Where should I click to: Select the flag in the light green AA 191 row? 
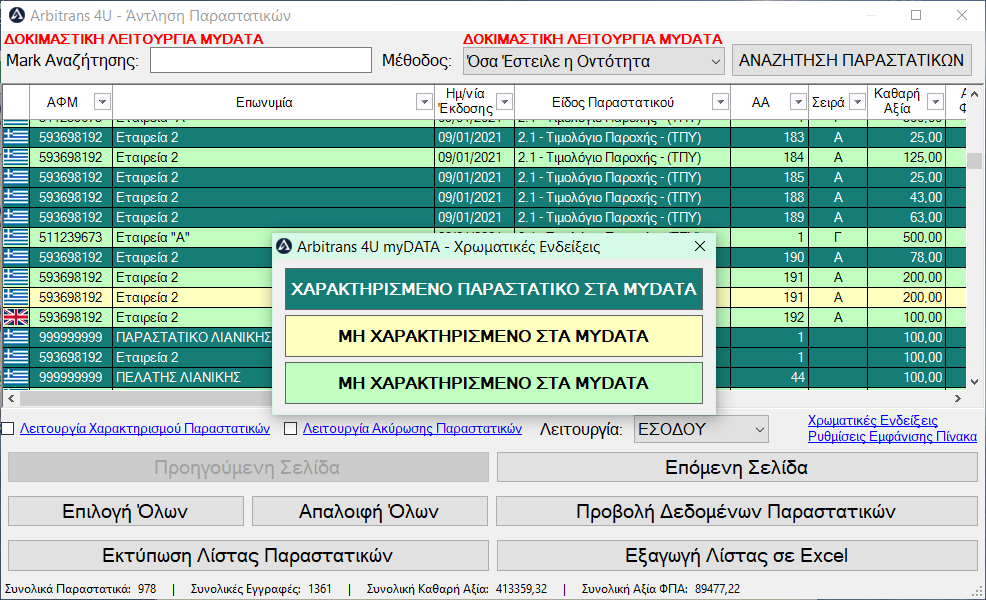16,277
